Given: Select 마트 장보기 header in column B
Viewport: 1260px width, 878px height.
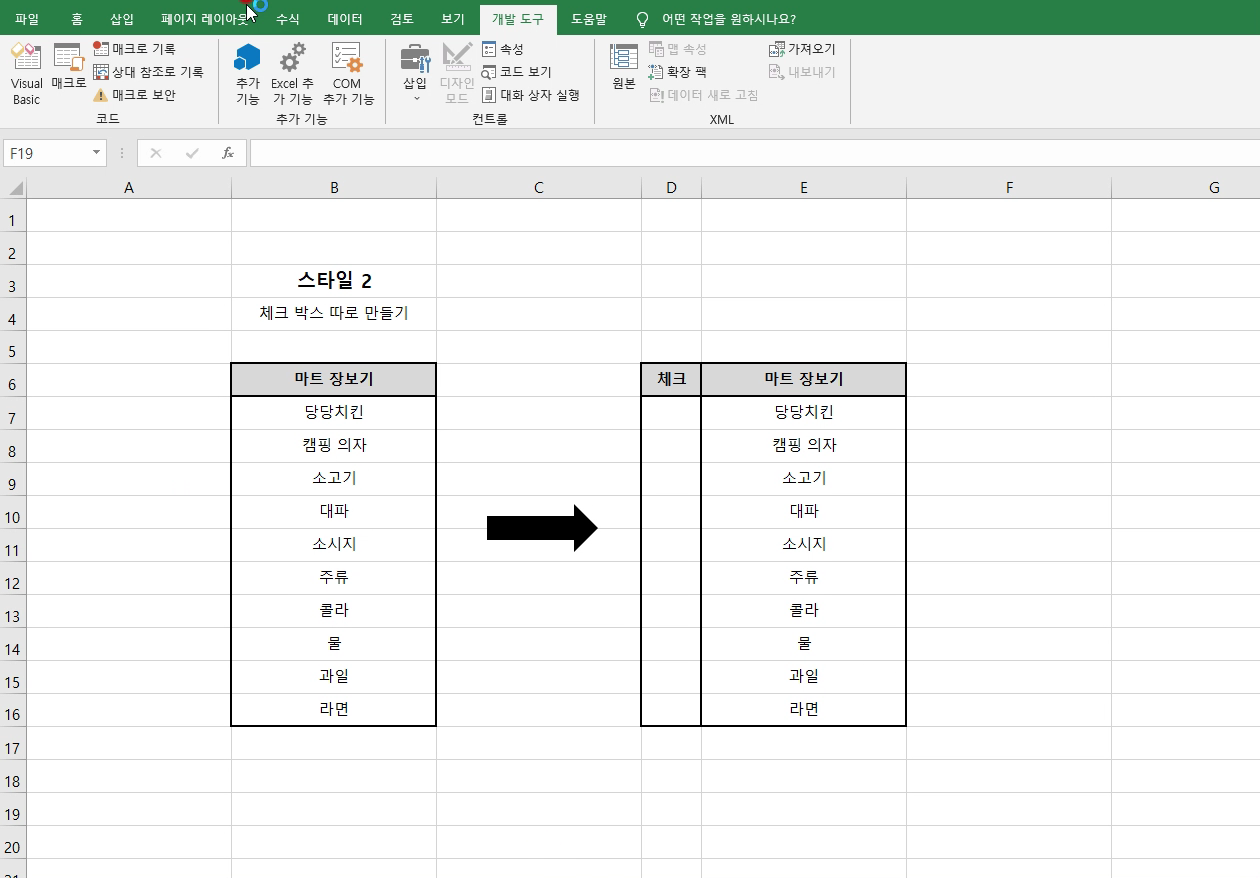Looking at the screenshot, I should click(x=334, y=379).
